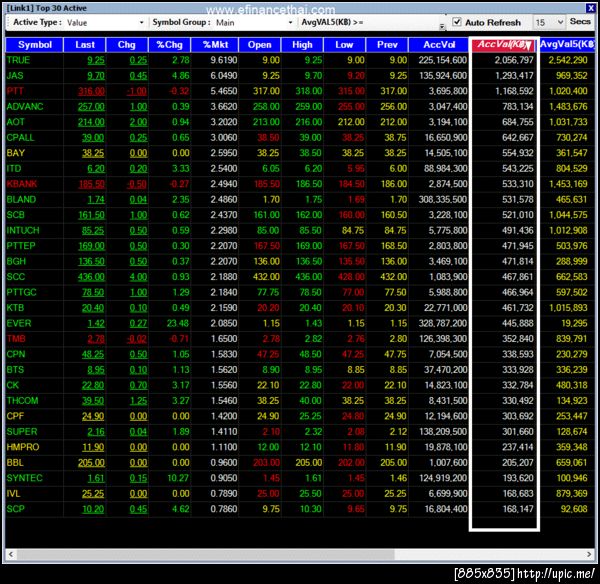Select the SUPER symbol
This screenshot has height=584, width=600.
click(22, 432)
